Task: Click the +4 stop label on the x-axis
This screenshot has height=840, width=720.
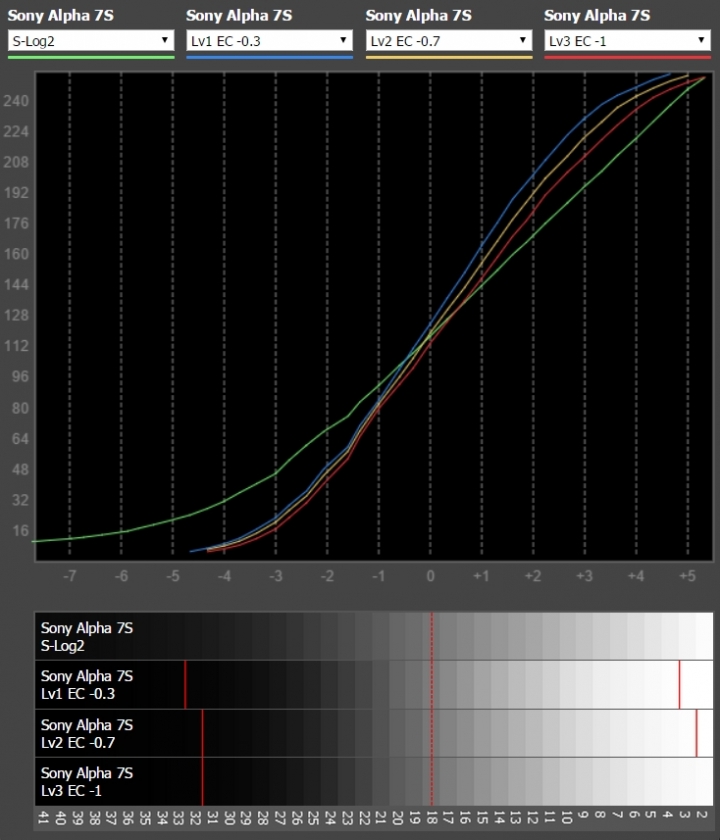Action: (636, 576)
